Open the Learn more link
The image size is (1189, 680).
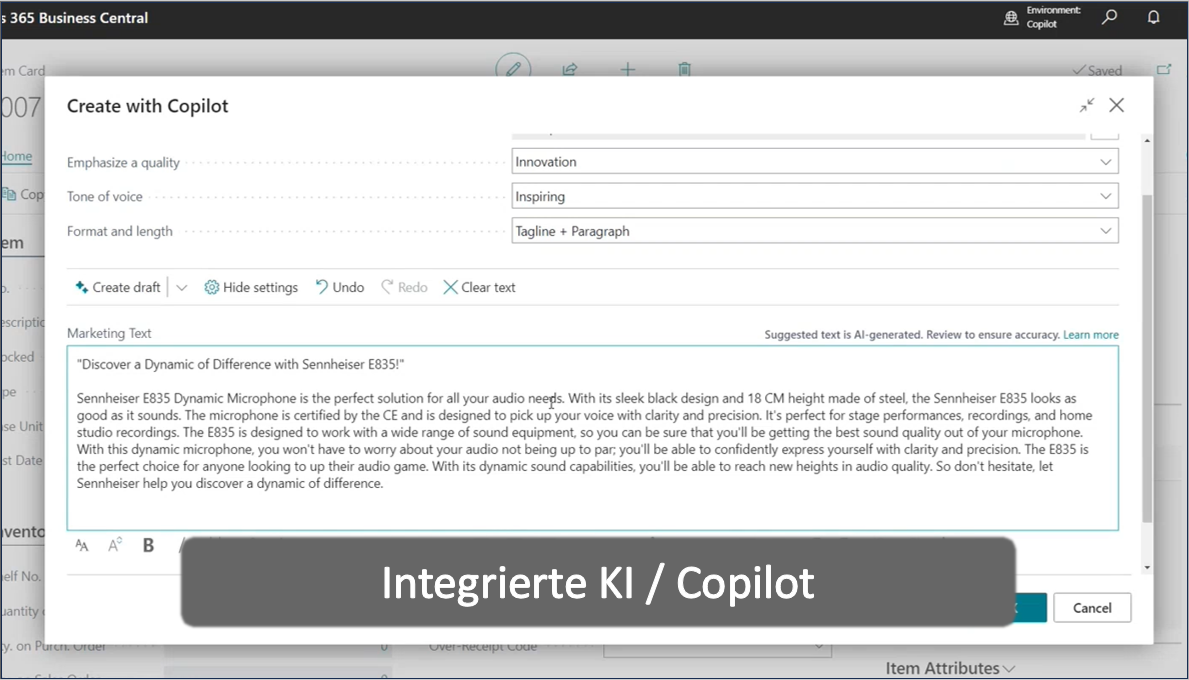[x=1090, y=334]
